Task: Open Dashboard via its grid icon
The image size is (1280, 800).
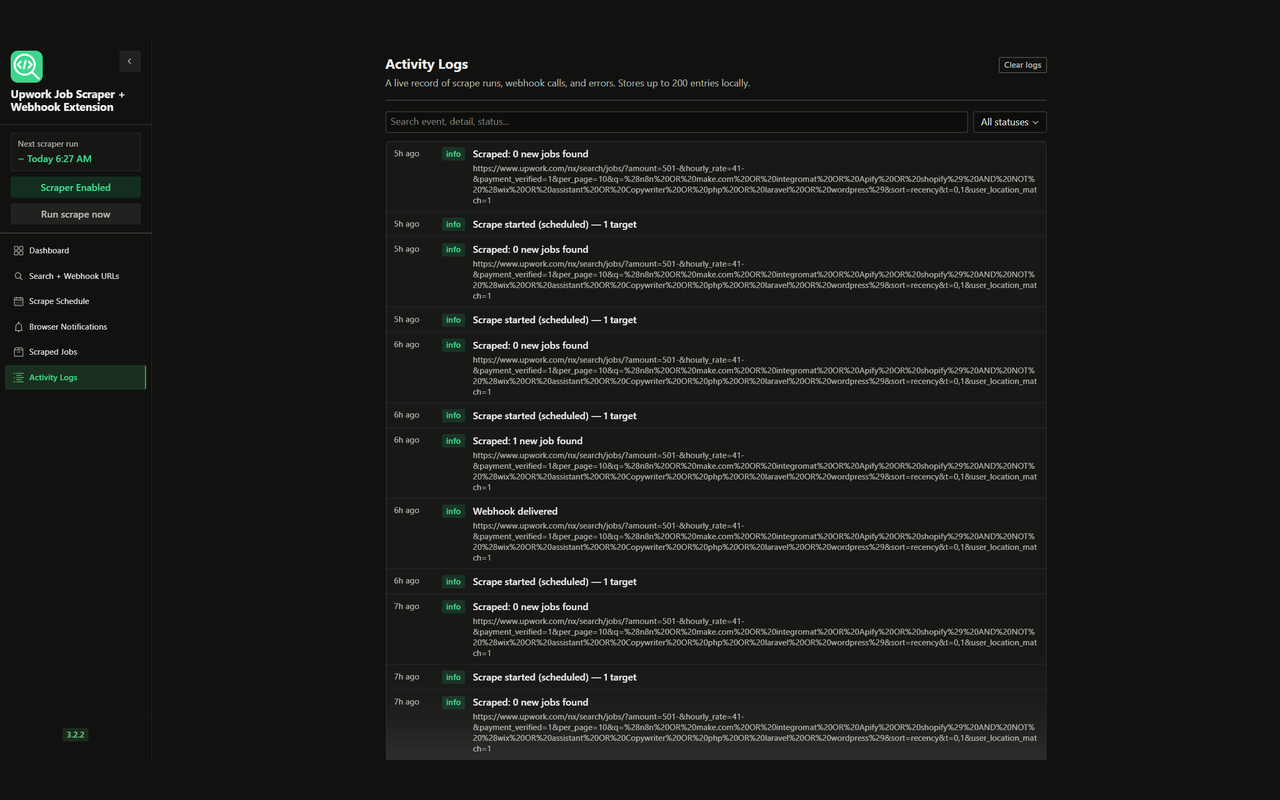Action: 19,251
